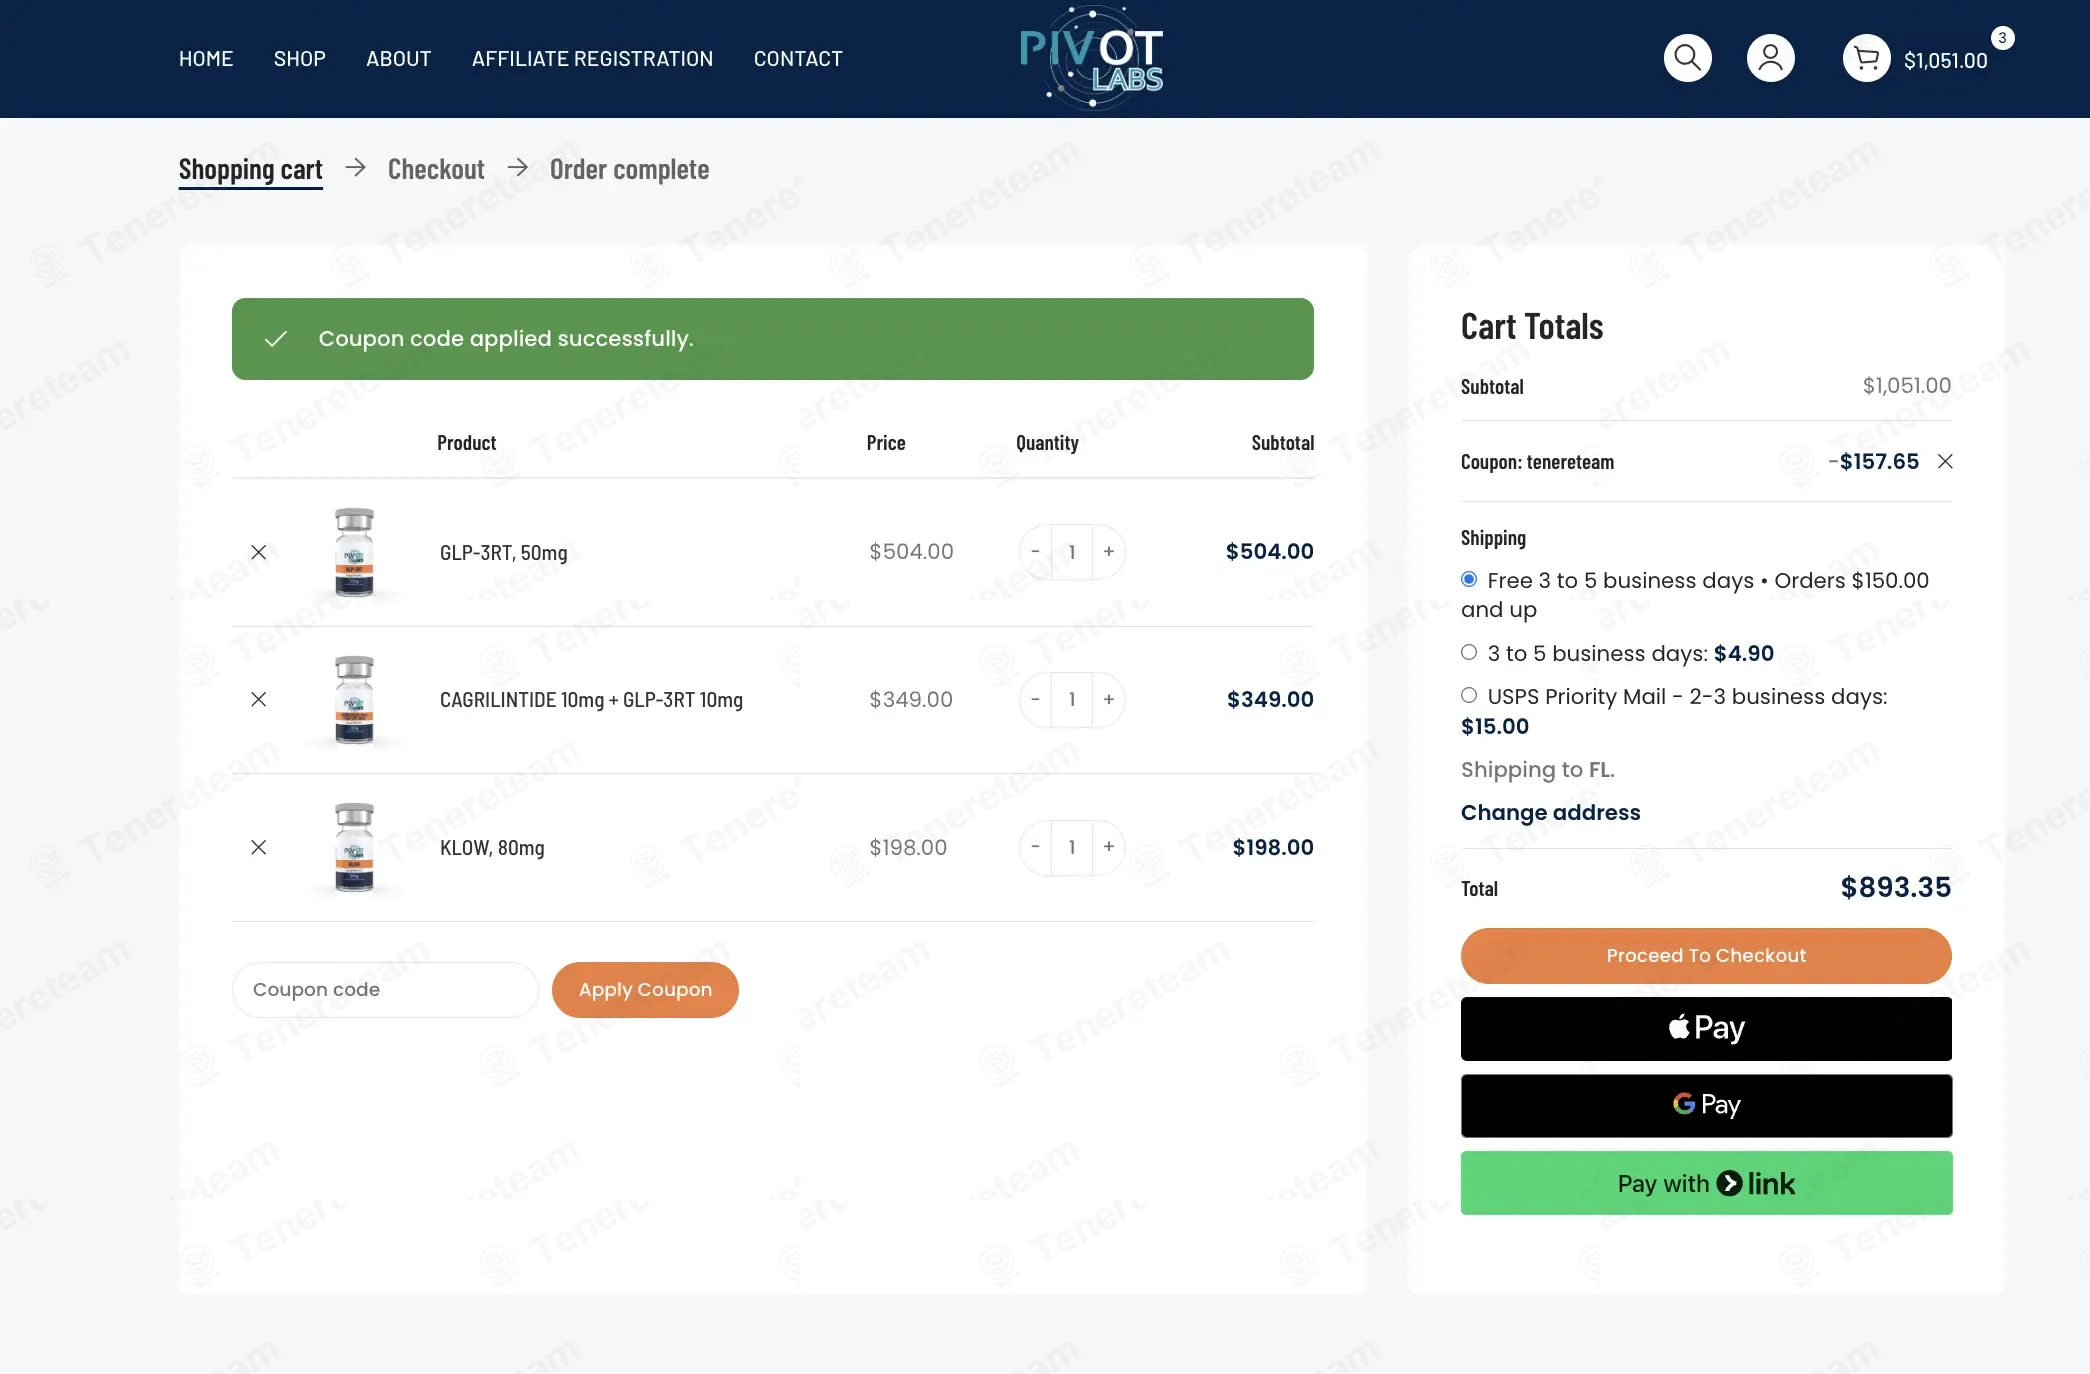This screenshot has height=1374, width=2090.
Task: Click Proceed To Checkout button
Action: [1706, 956]
